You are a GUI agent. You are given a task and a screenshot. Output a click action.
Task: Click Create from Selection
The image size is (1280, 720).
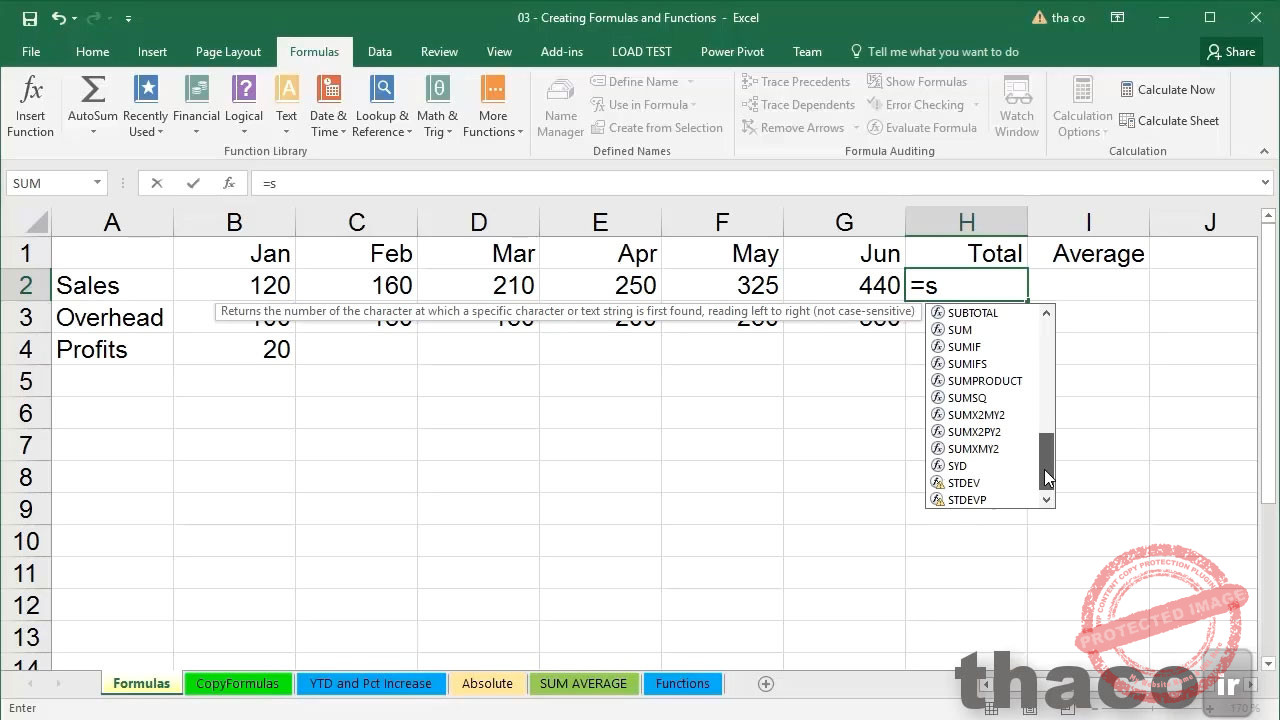point(657,128)
